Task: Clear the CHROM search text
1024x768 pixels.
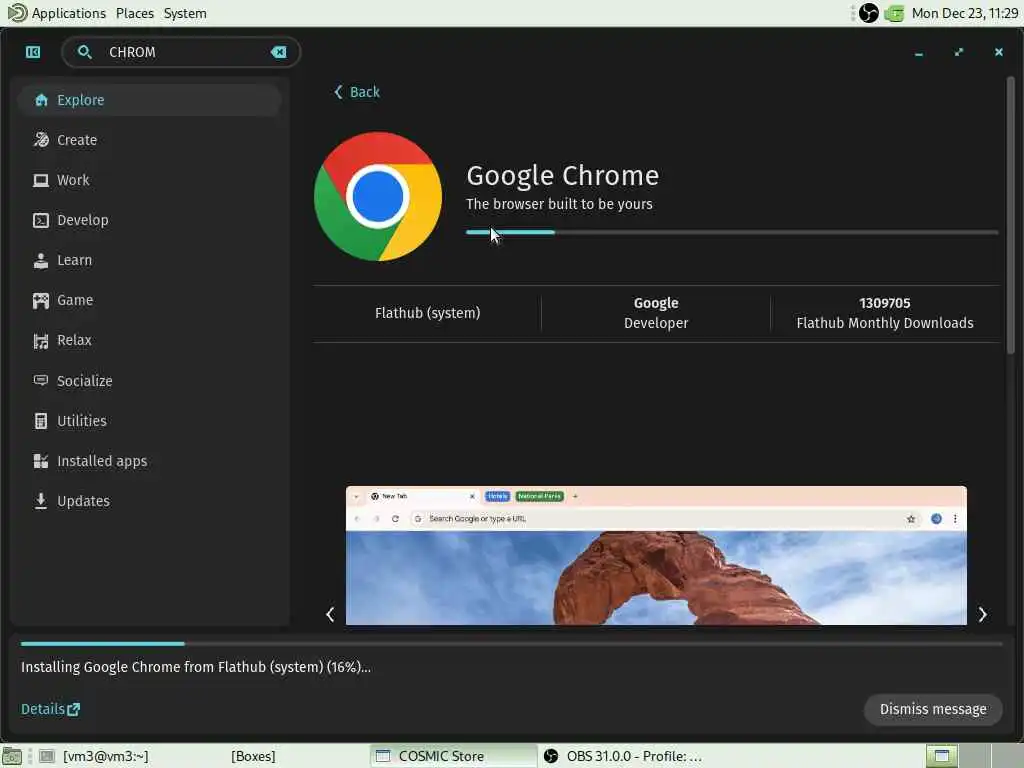Action: 279,52
